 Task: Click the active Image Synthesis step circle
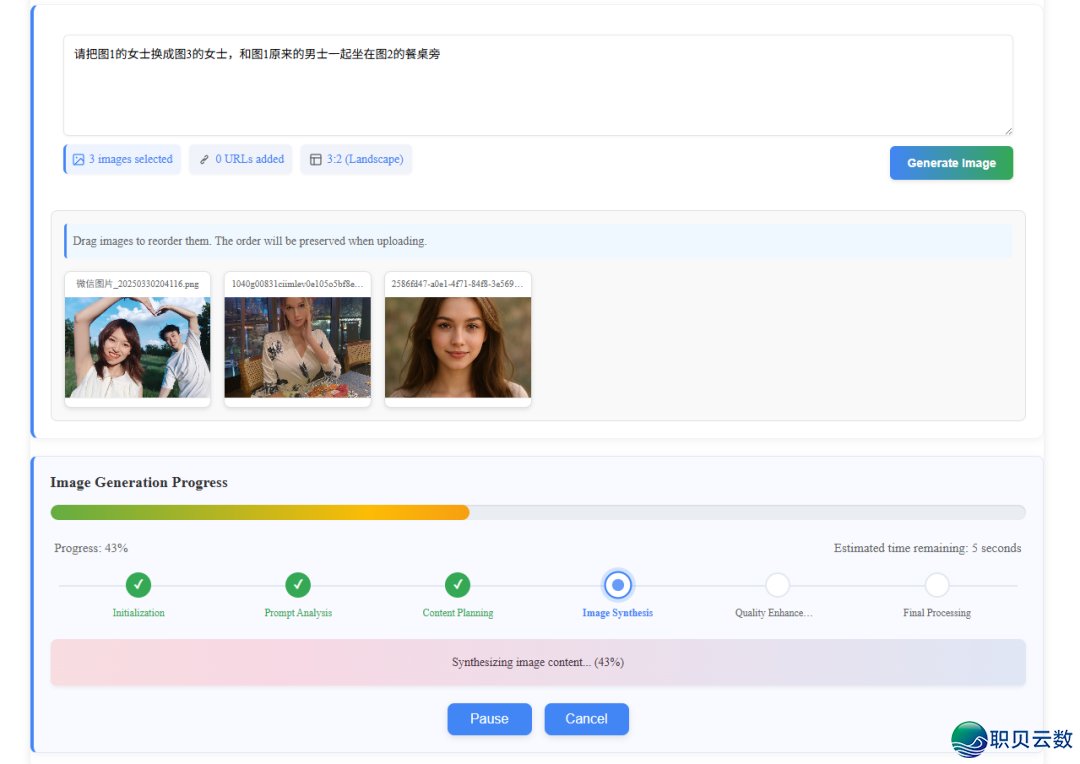point(618,585)
